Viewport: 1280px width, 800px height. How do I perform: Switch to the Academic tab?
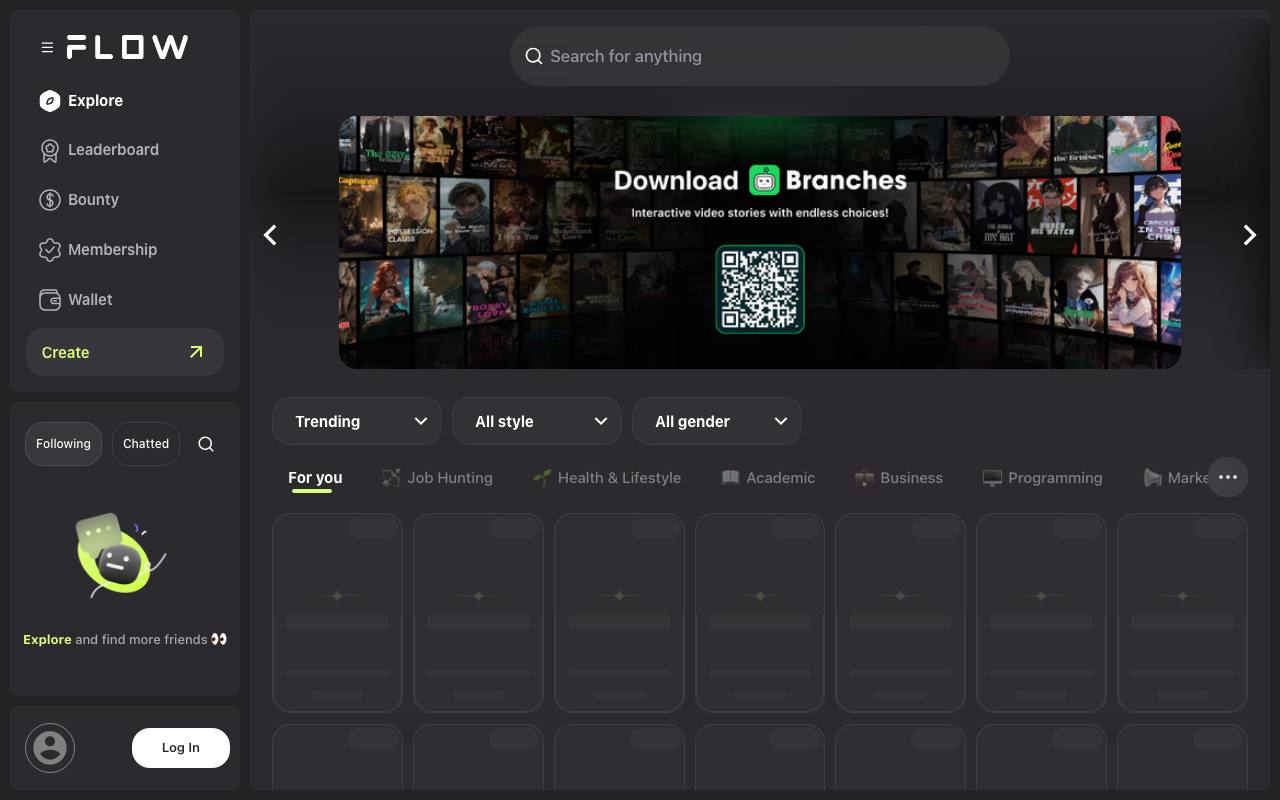pyautogui.click(x=768, y=478)
